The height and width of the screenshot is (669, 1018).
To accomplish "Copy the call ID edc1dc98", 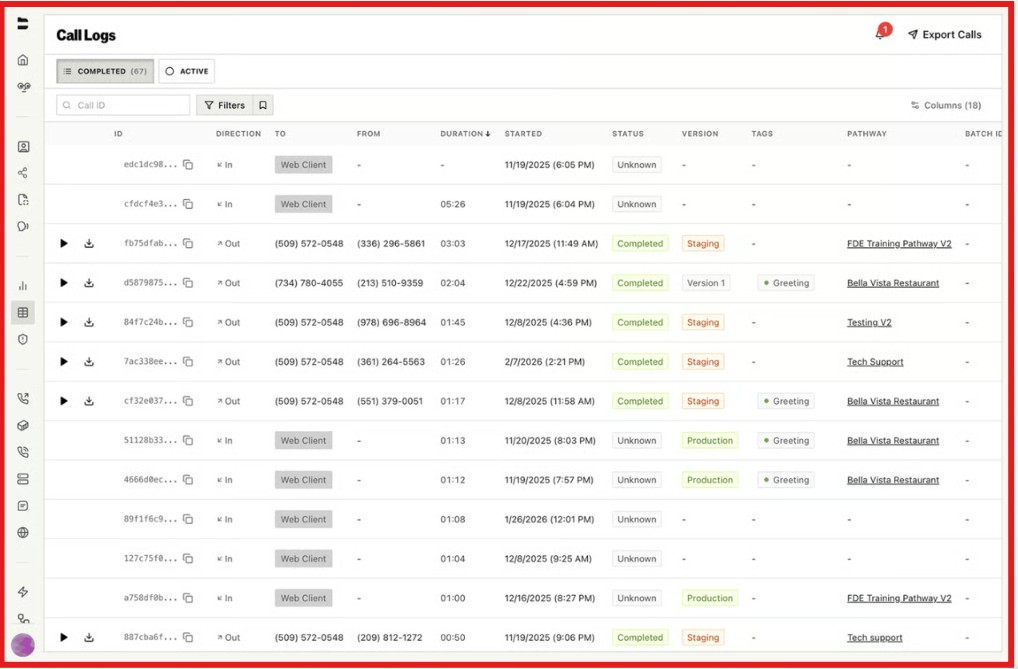I will pyautogui.click(x=188, y=165).
